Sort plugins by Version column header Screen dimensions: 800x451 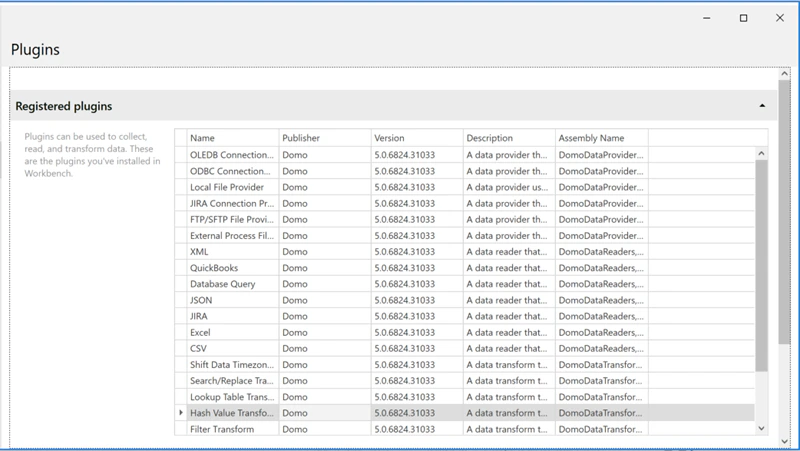coord(417,138)
